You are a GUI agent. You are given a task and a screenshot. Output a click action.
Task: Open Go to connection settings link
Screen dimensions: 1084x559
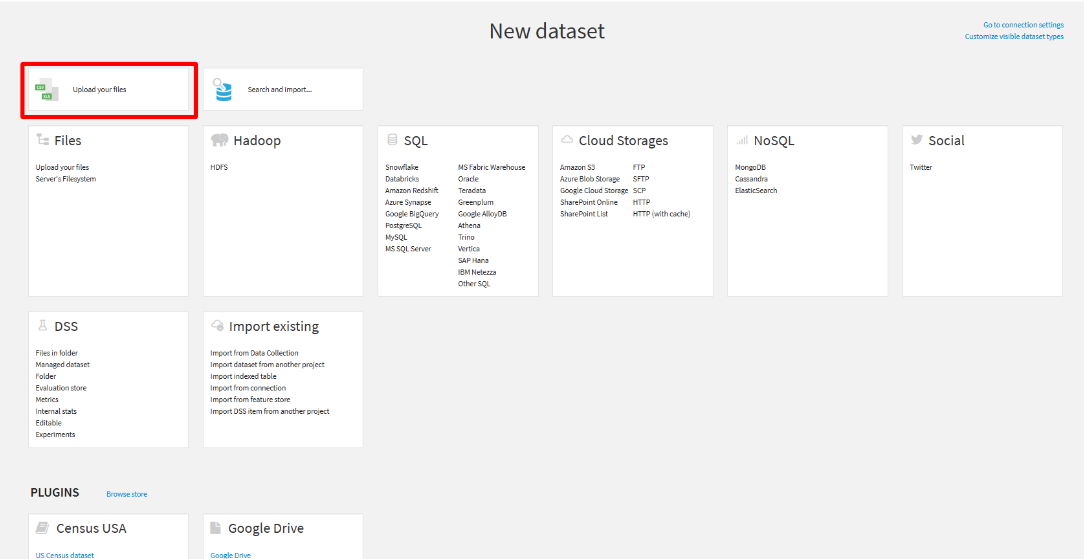coord(1023,25)
